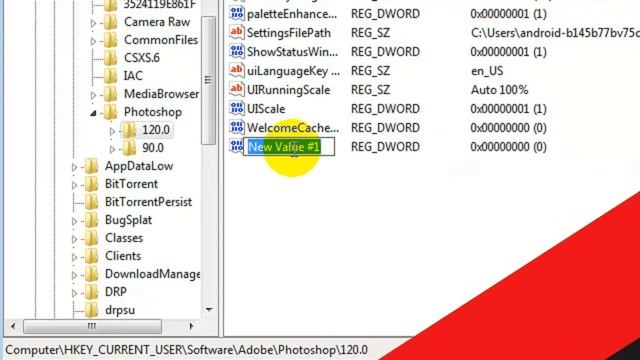Click the tree horizontal scrollbar thumb
This screenshot has width=640, height=360.
pyautogui.click(x=92, y=326)
